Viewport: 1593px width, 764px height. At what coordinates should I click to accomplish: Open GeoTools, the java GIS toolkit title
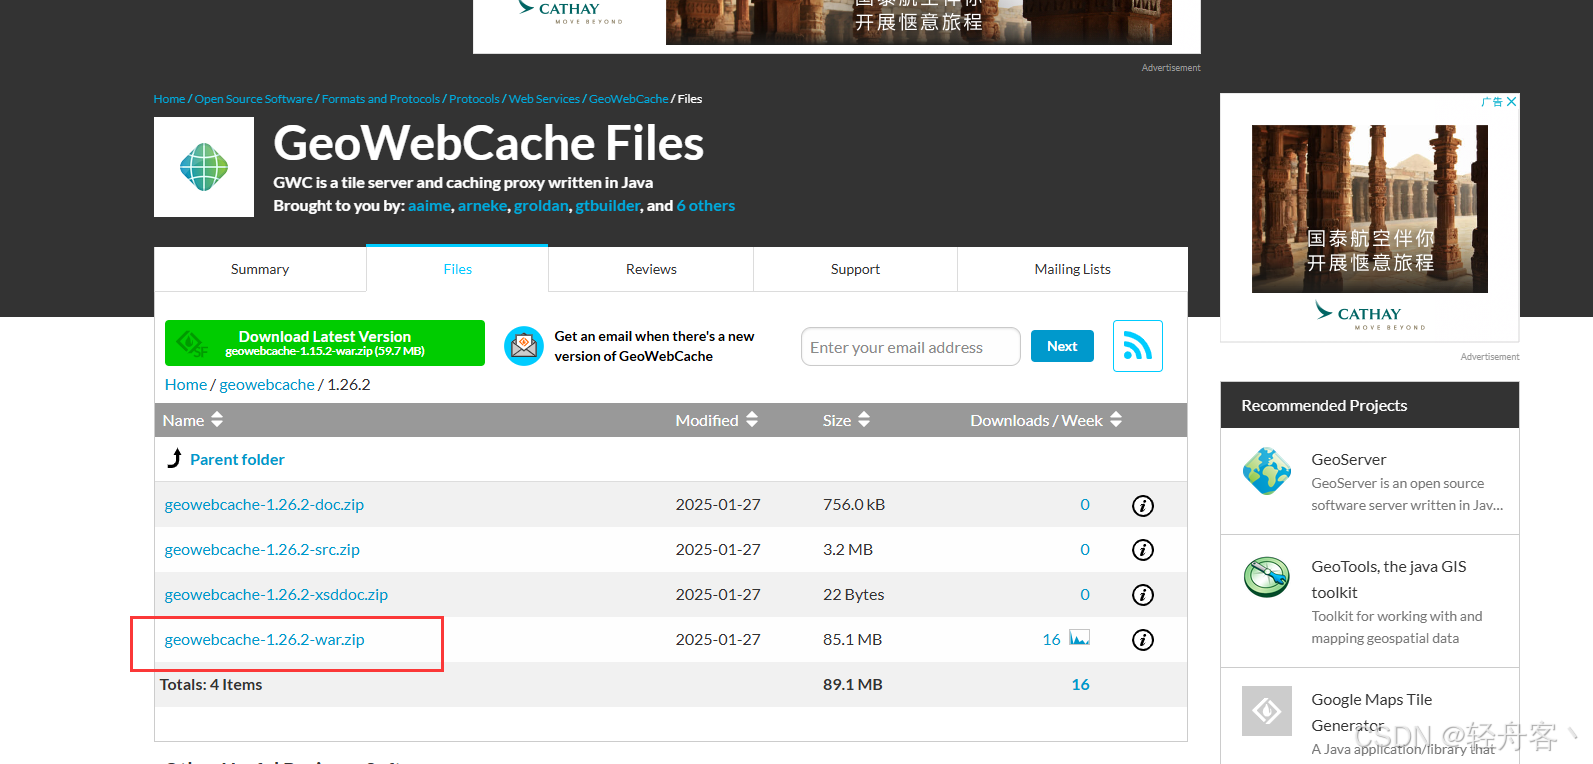pos(1389,580)
